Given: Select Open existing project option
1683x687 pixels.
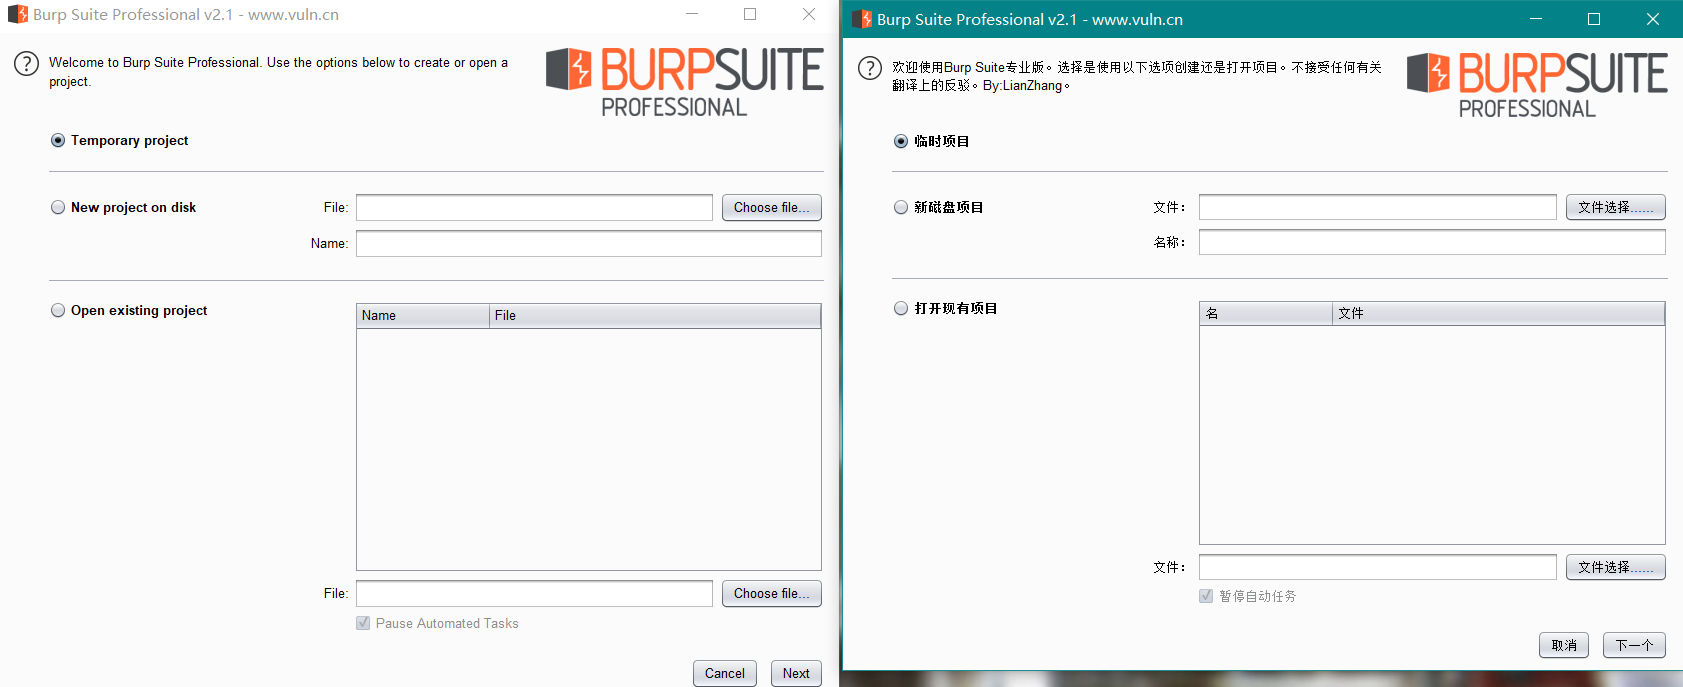Looking at the screenshot, I should (x=58, y=311).
